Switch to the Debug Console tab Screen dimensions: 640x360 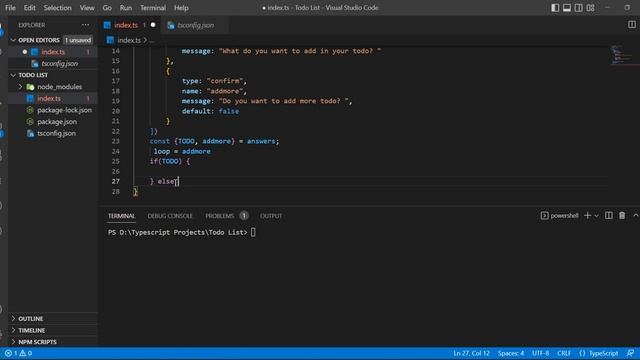[x=170, y=216]
